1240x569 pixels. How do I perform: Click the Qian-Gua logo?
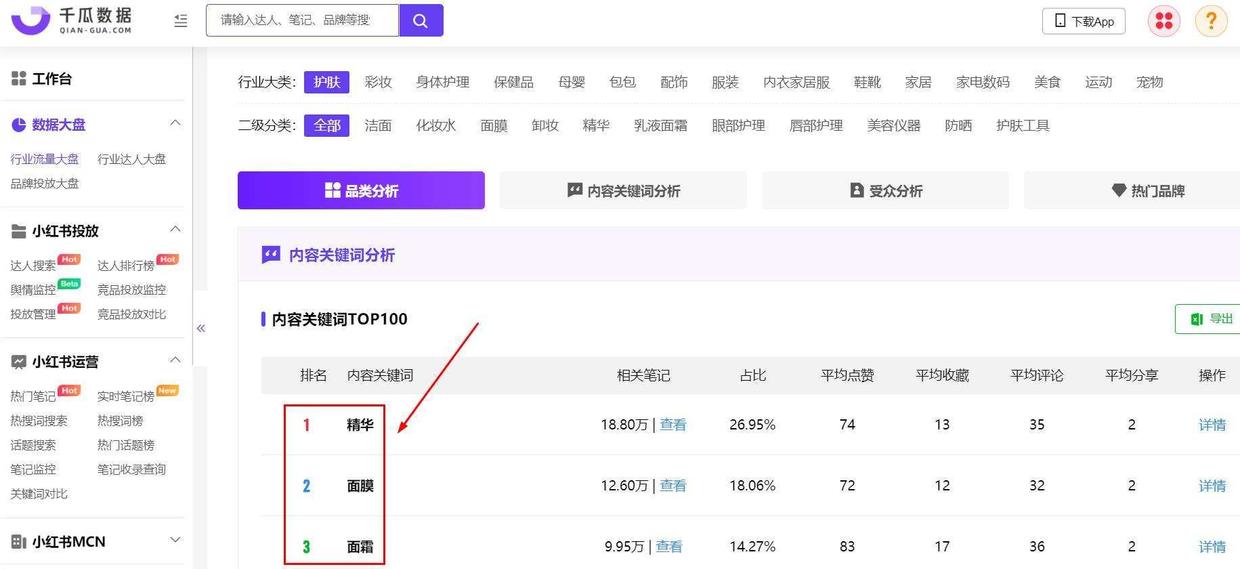[x=71, y=20]
